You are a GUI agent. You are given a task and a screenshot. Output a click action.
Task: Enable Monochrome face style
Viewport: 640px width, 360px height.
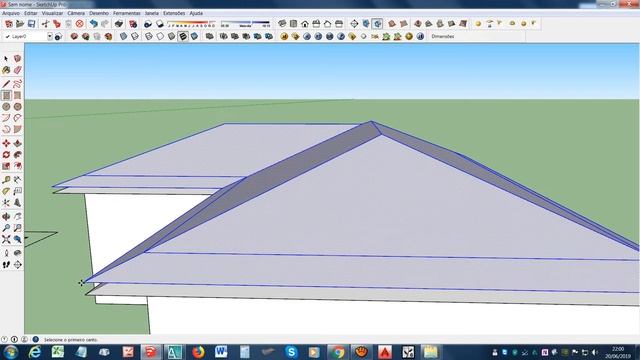coord(195,36)
